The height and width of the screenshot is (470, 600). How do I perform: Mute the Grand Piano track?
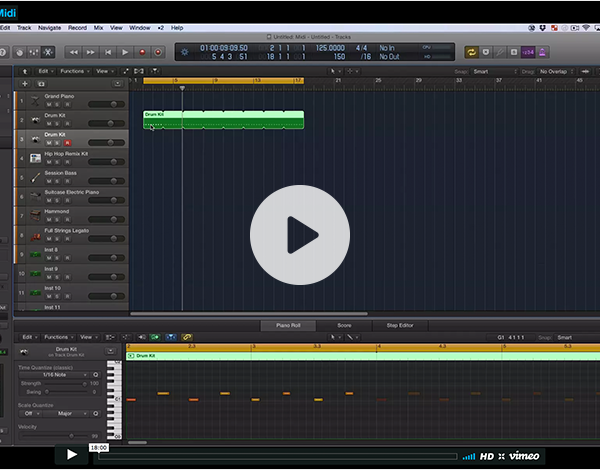coord(47,104)
